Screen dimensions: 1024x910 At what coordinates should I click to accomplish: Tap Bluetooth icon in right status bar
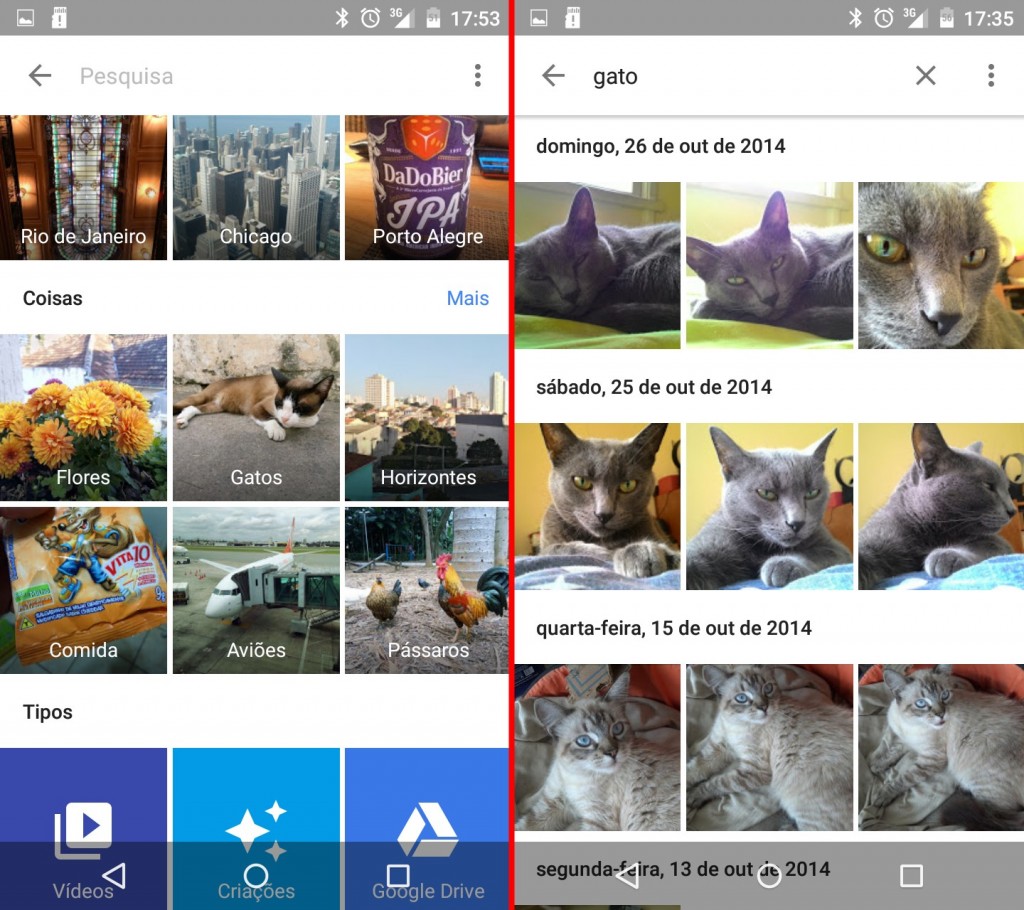pos(855,18)
